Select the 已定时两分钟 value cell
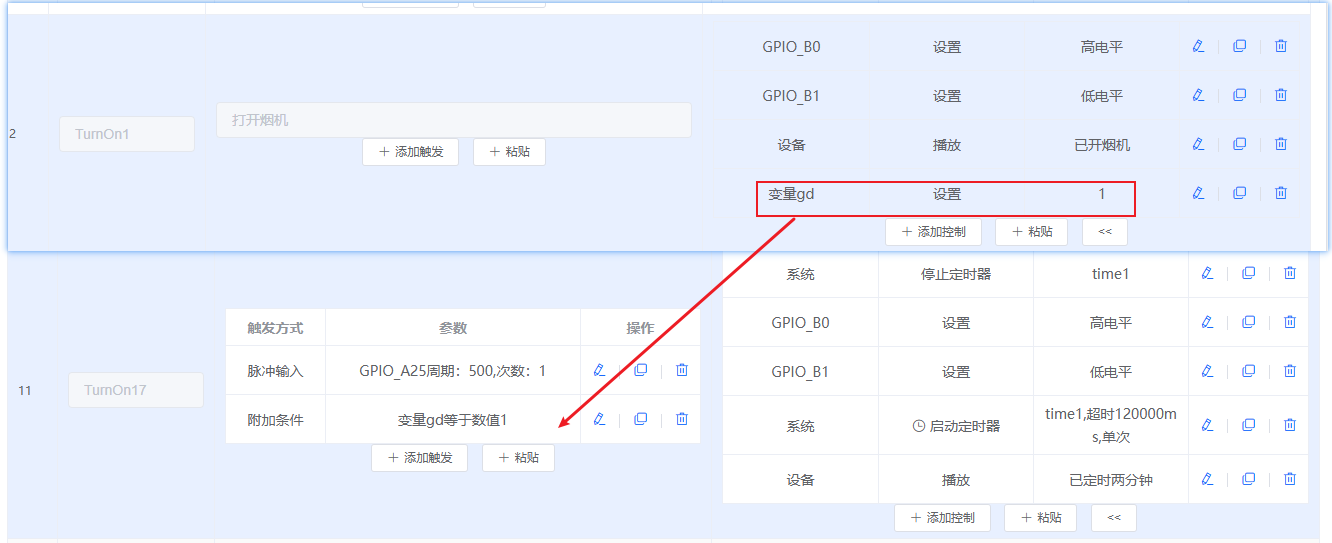The height and width of the screenshot is (543, 1332). [x=1111, y=480]
